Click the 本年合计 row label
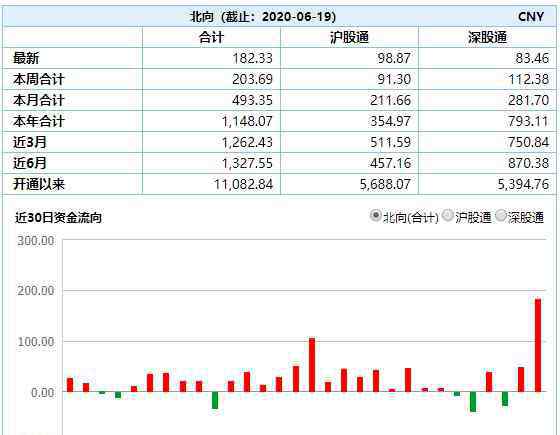This screenshot has width=560, height=435. [39, 121]
